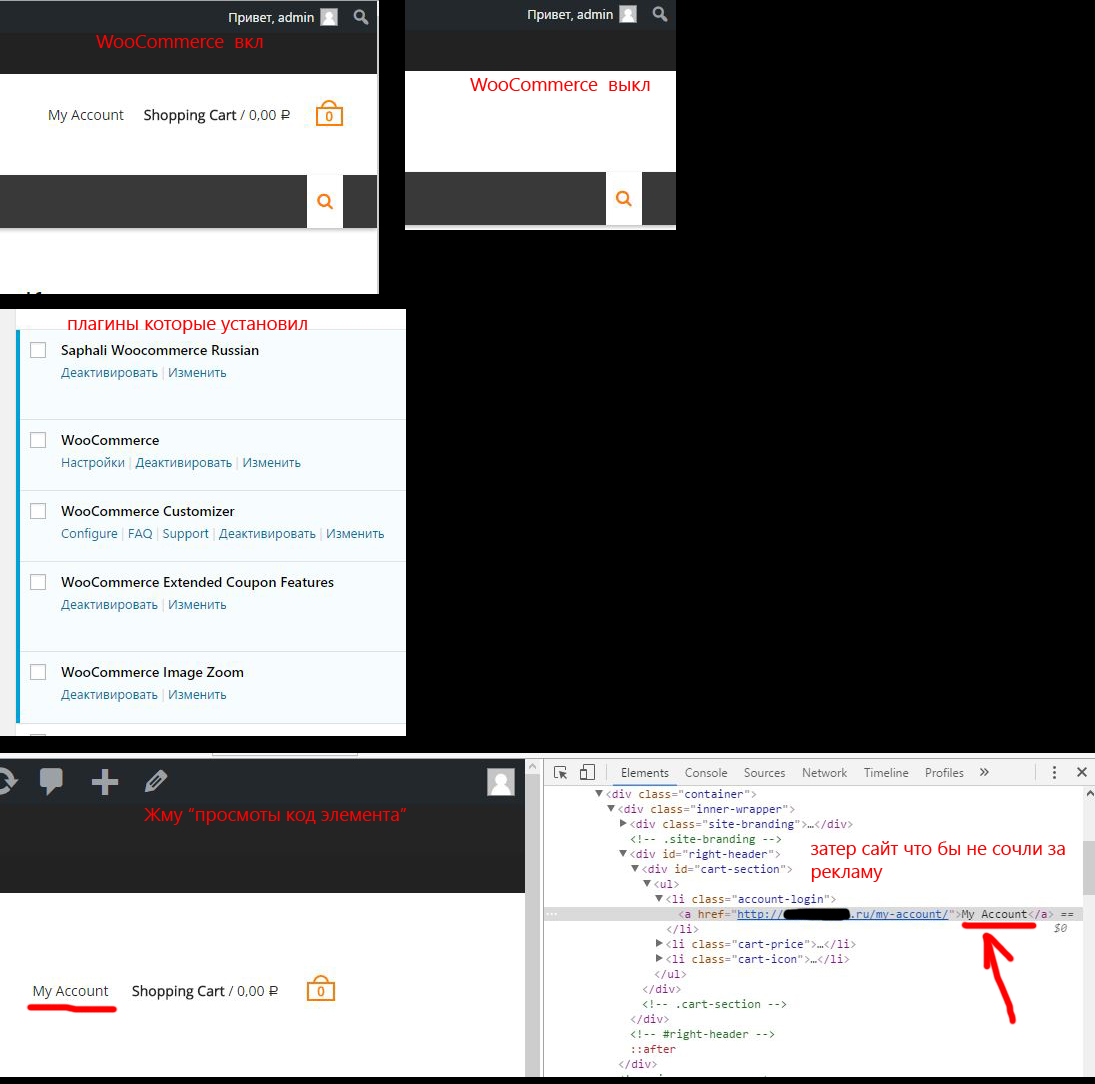The width and height of the screenshot is (1095, 1084).
Task: Open the Shopping Cart link beside DevTools
Action: [178, 991]
